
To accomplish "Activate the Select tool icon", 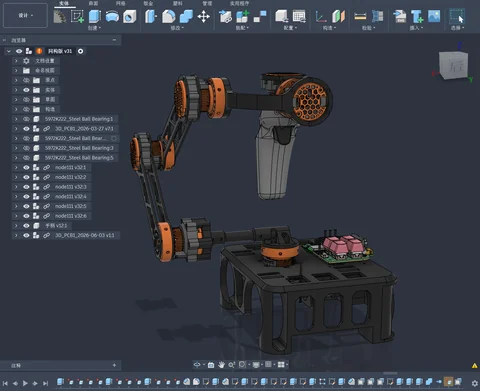I will coord(456,16).
